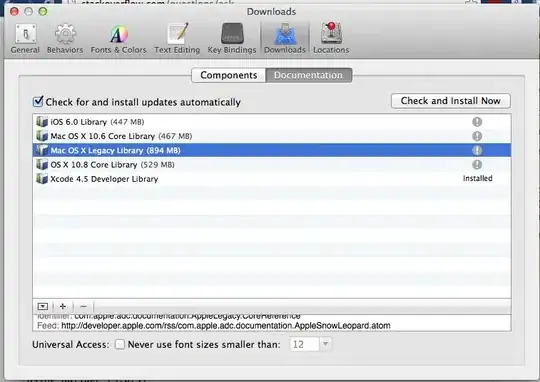The width and height of the screenshot is (540, 382).
Task: Open Fonts & Colors preferences
Action: (x=118, y=38)
